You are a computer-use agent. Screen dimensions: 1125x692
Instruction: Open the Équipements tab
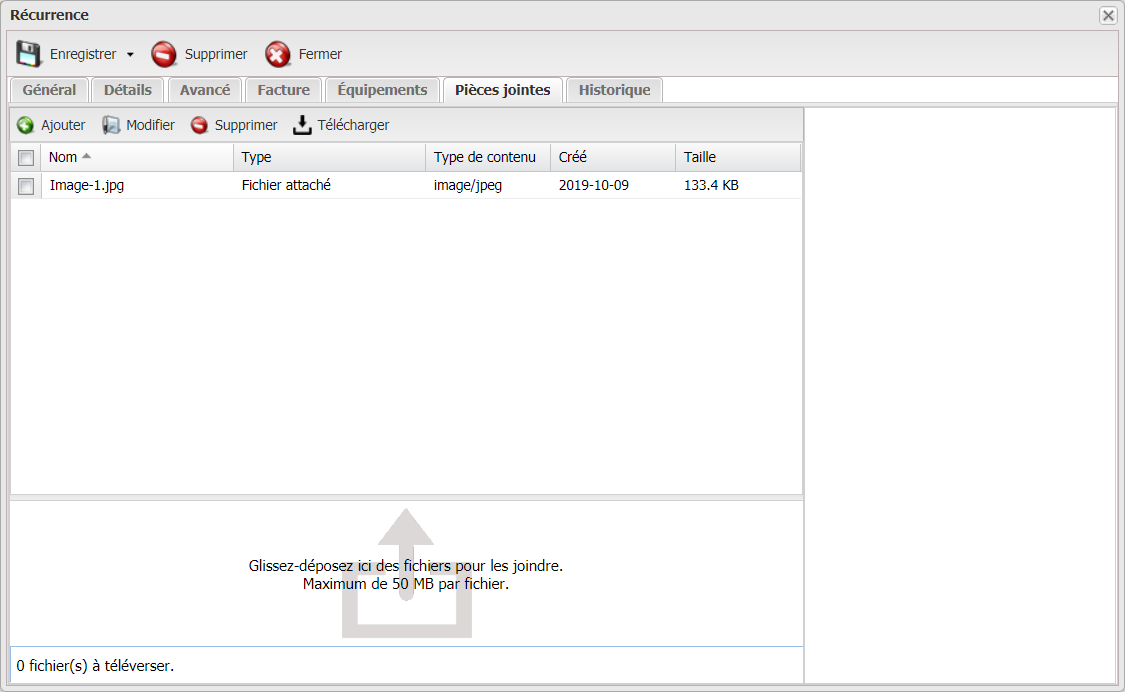pyautogui.click(x=382, y=90)
